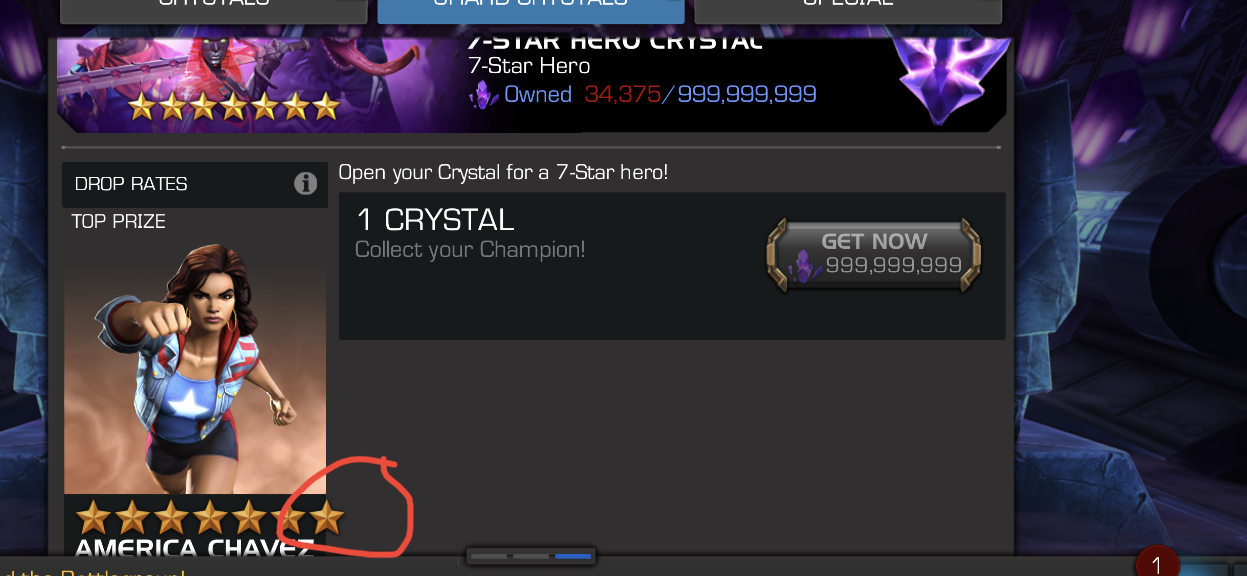Viewport: 1247px width, 576px height.
Task: Select the 1 Crystal offer panel
Action: pos(672,266)
